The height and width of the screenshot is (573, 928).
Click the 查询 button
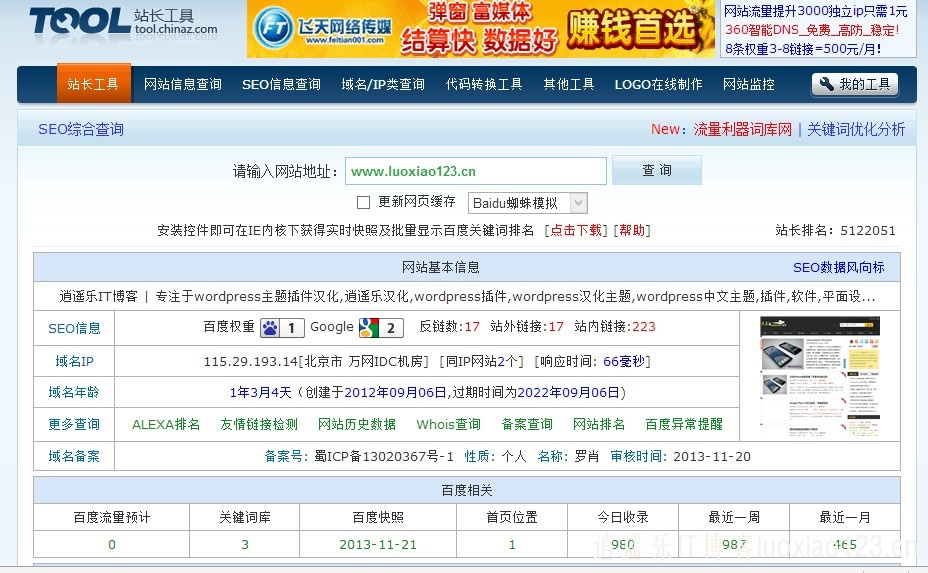[x=657, y=170]
